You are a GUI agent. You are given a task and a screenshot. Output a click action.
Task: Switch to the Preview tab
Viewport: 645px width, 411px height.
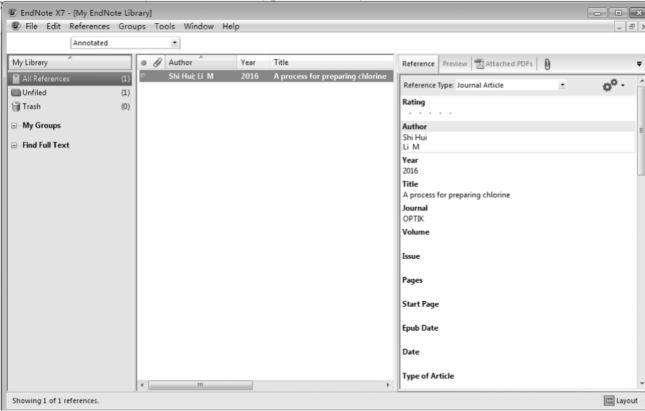tap(455, 64)
